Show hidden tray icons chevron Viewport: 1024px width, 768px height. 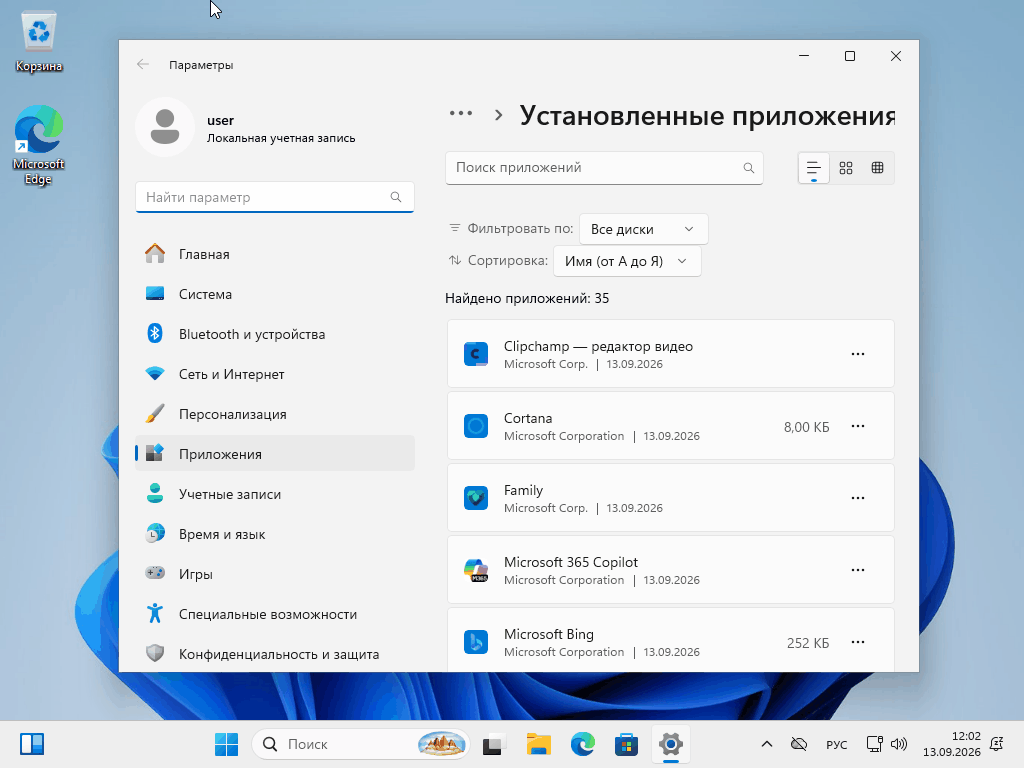767,744
